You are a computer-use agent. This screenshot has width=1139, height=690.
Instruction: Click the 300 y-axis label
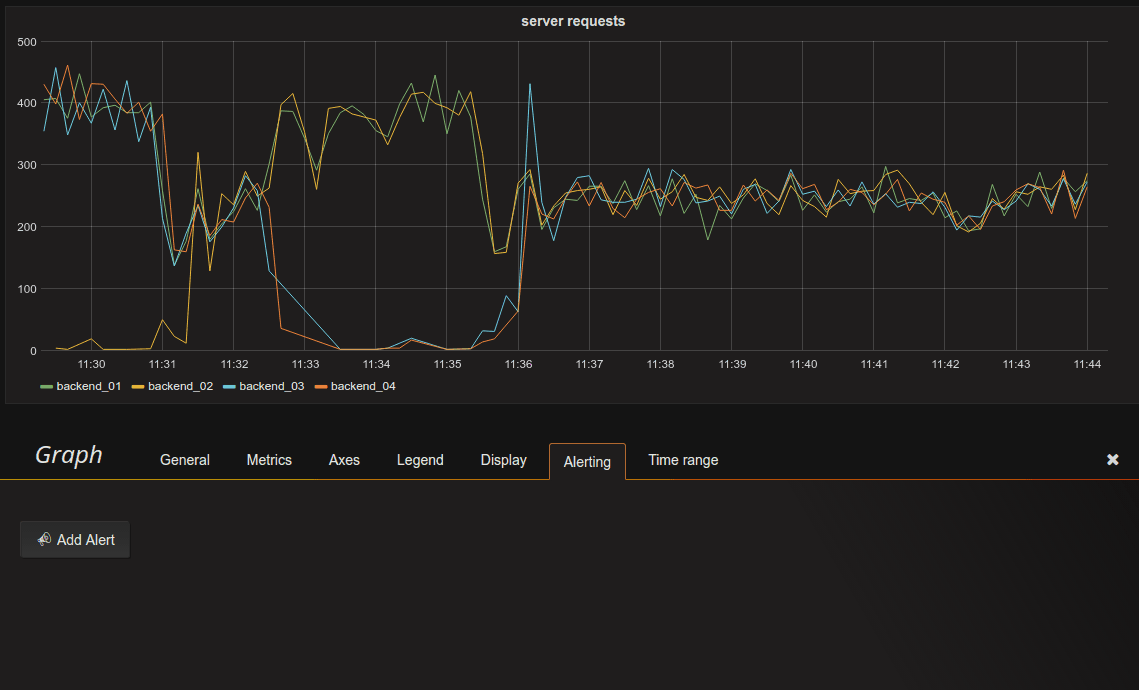click(27, 166)
